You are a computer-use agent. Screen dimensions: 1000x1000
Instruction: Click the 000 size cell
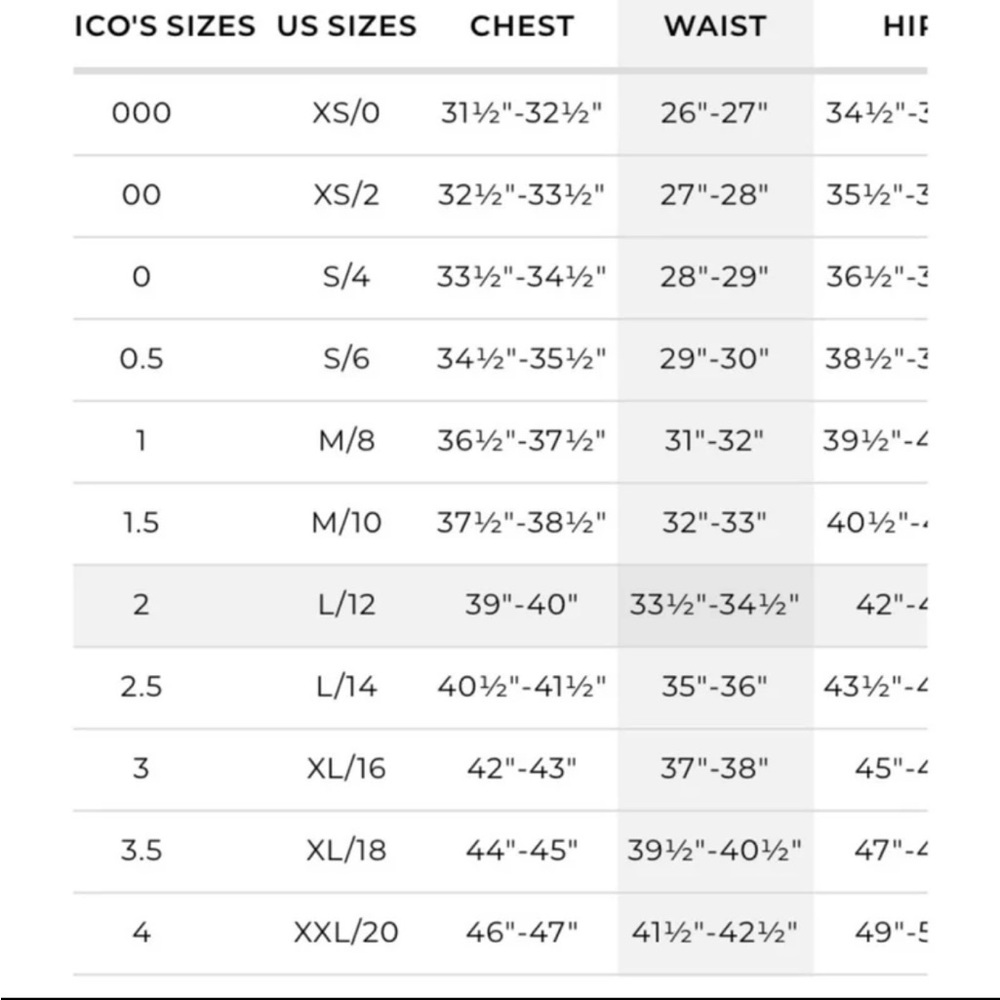pyautogui.click(x=141, y=112)
